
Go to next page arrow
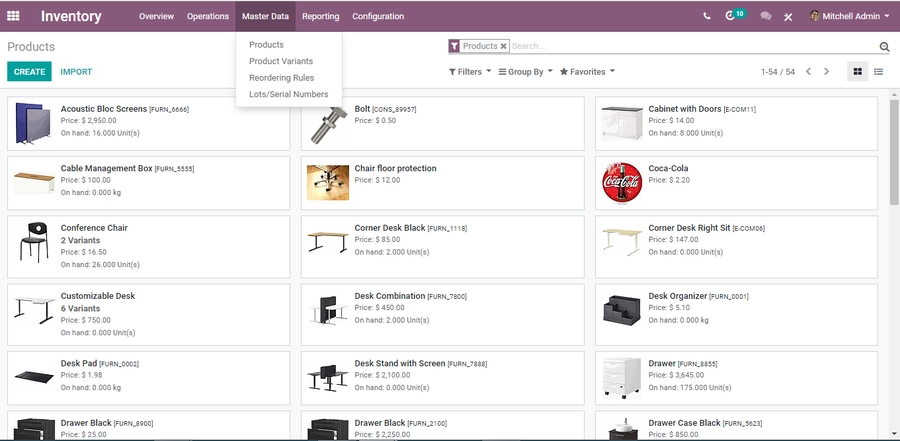pyautogui.click(x=827, y=72)
